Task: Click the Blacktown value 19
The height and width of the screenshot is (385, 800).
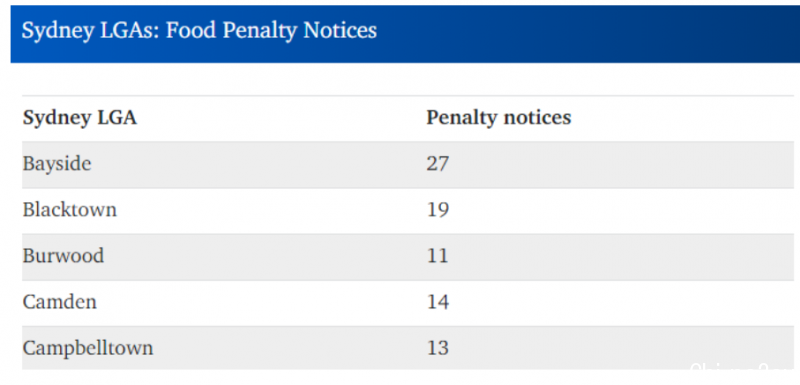Action: point(438,210)
